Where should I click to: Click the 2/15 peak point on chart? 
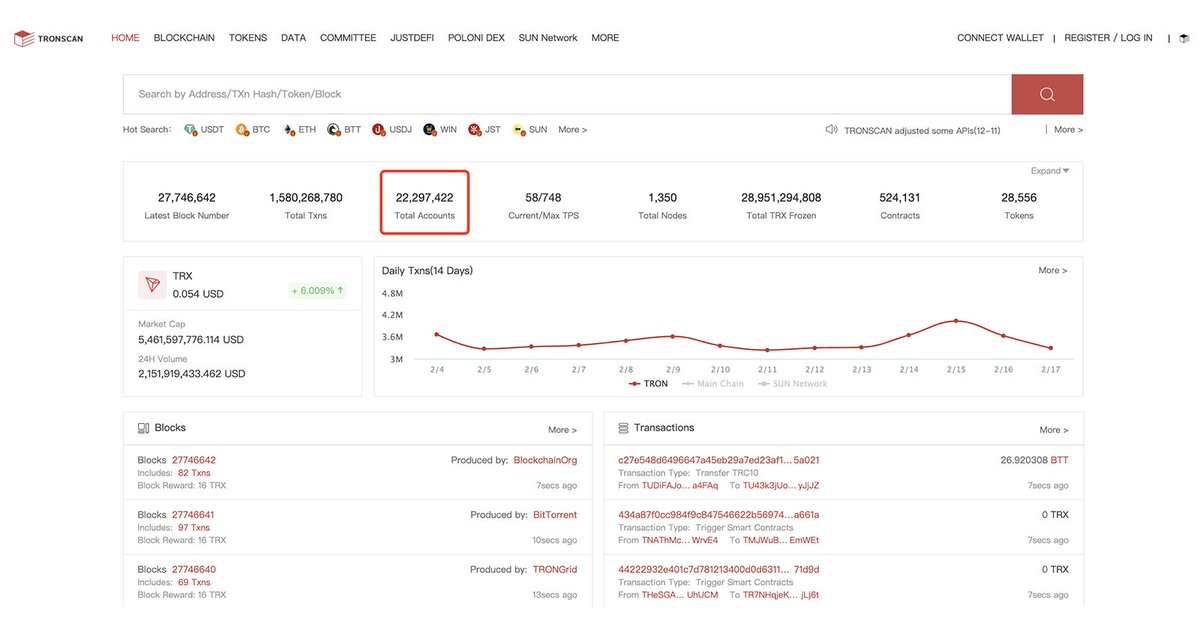point(956,321)
